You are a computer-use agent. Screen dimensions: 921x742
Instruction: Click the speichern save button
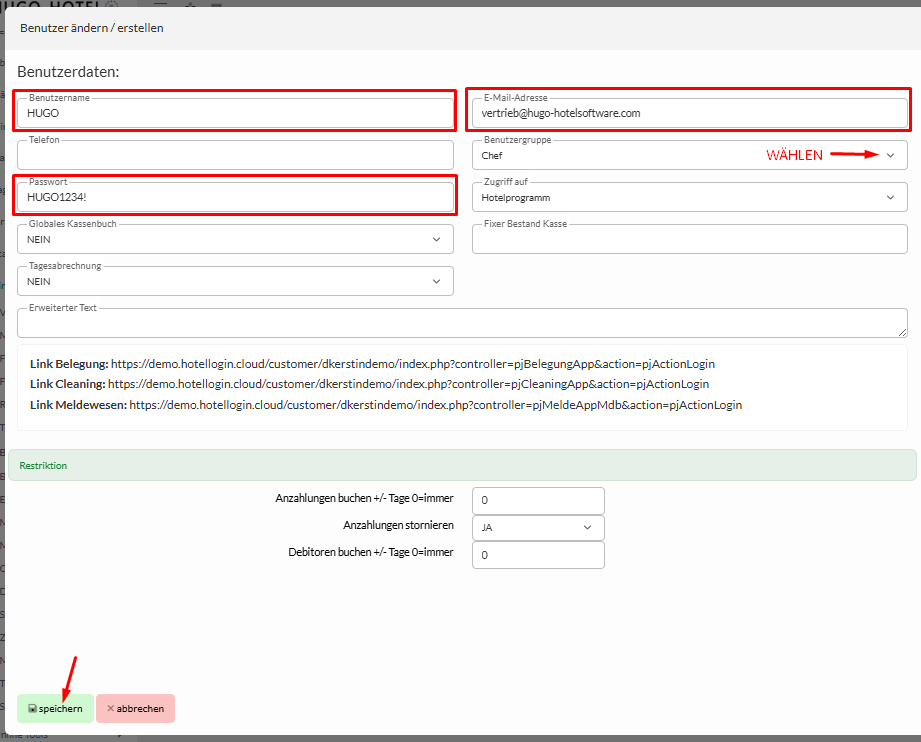click(55, 708)
